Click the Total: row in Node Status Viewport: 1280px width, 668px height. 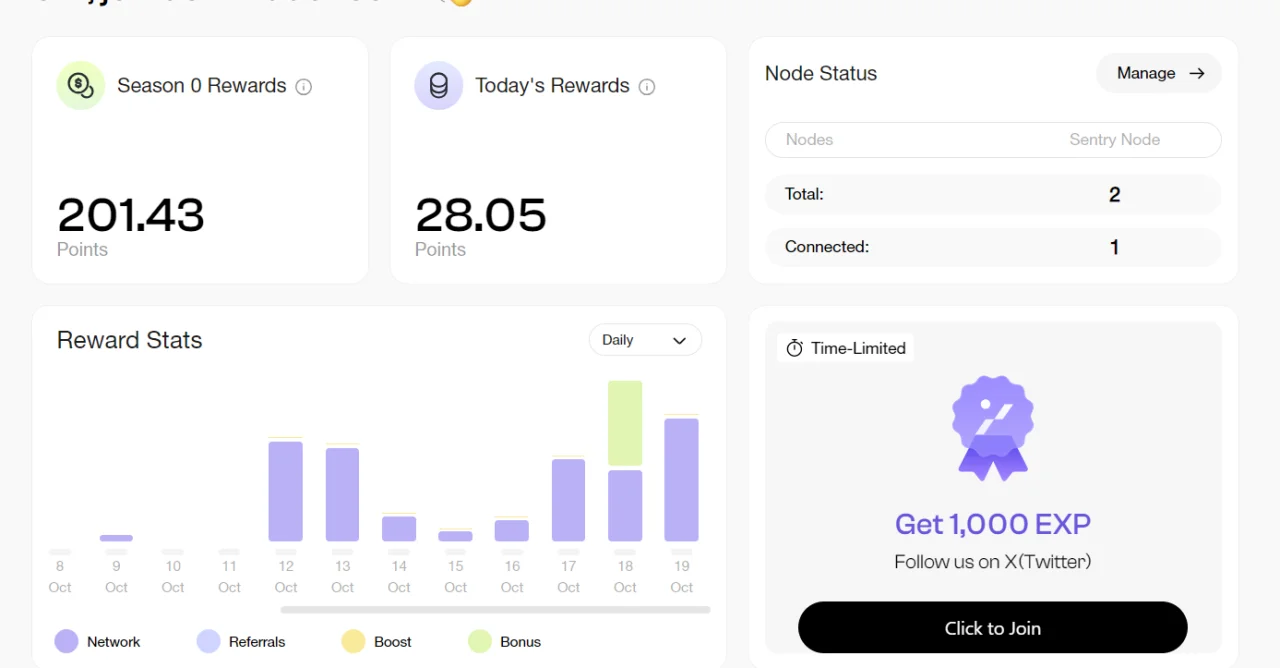[x=993, y=194]
